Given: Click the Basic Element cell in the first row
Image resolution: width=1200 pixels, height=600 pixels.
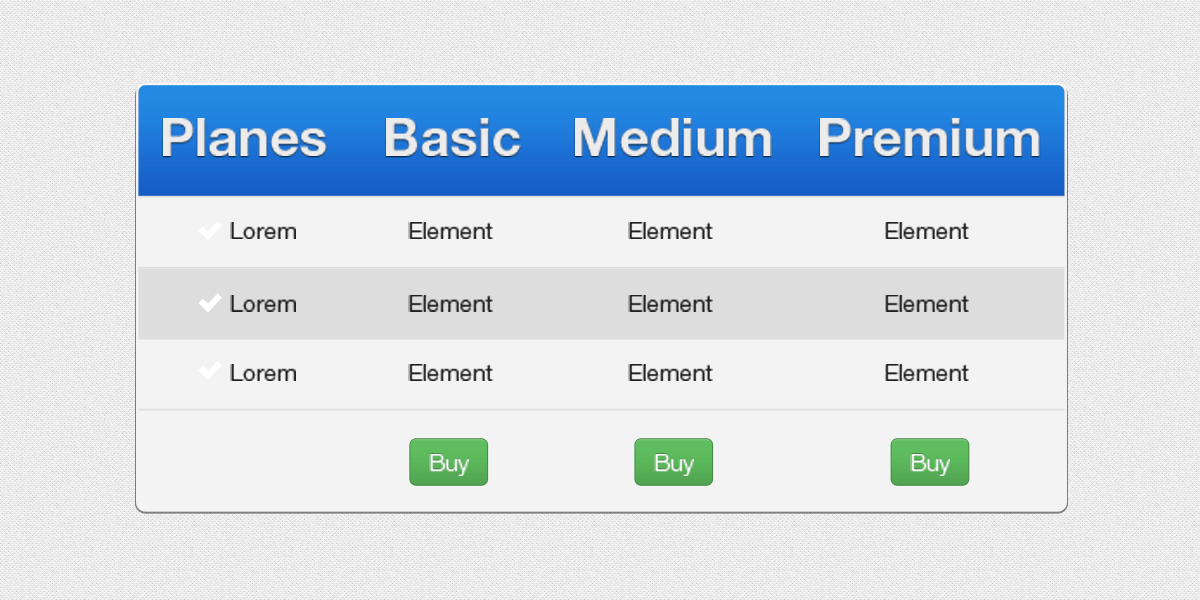Looking at the screenshot, I should (x=450, y=232).
